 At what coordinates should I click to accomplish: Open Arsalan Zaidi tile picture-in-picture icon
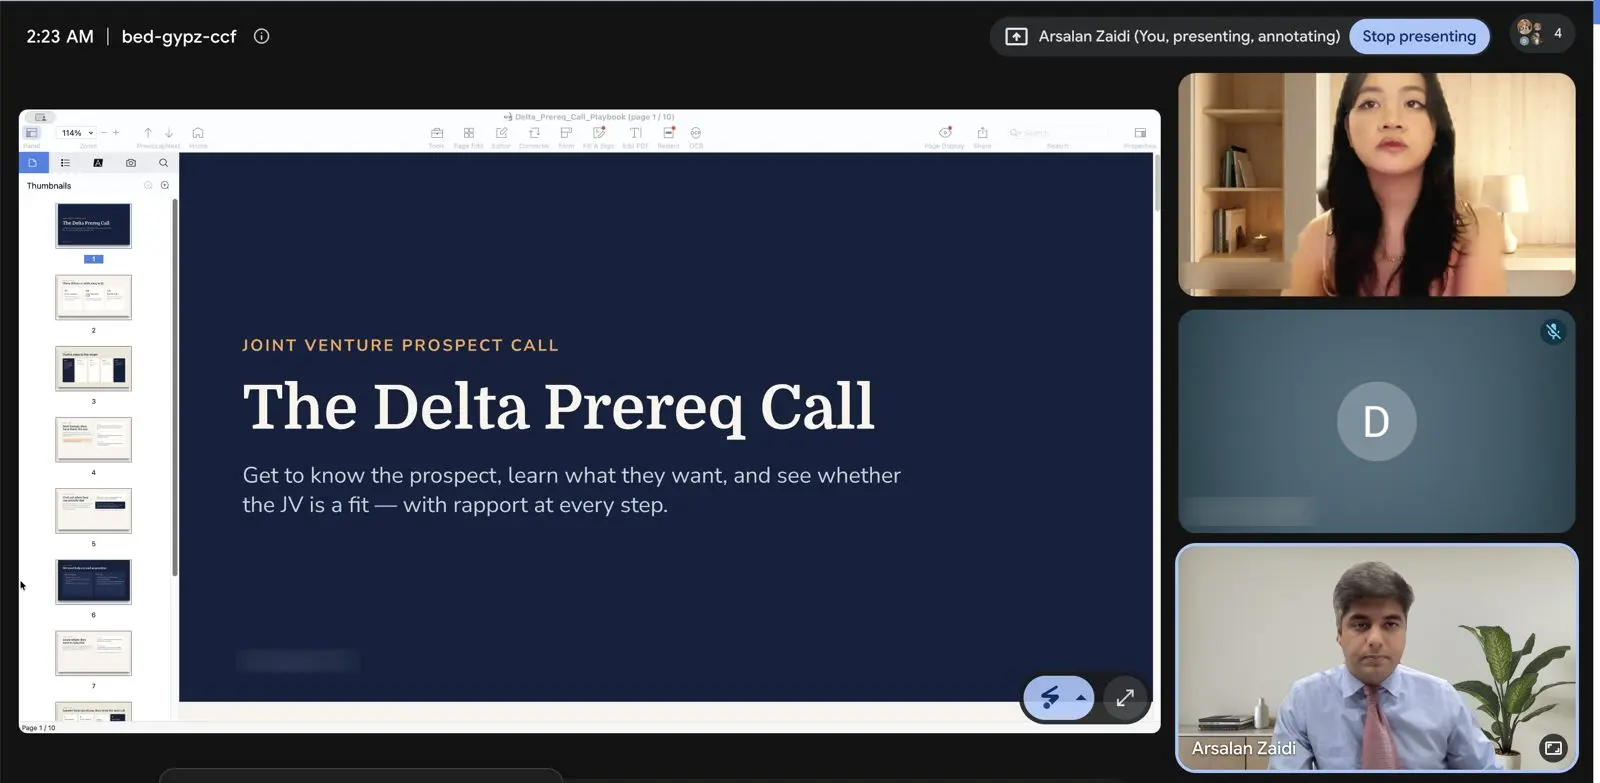click(x=1553, y=748)
